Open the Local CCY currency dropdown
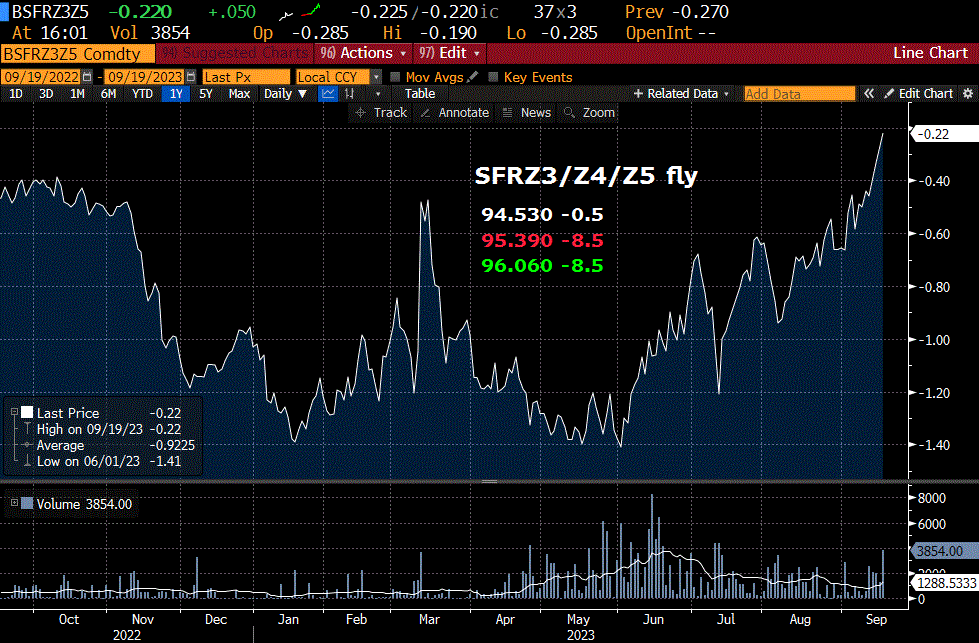The height and width of the screenshot is (643, 979). [376, 77]
